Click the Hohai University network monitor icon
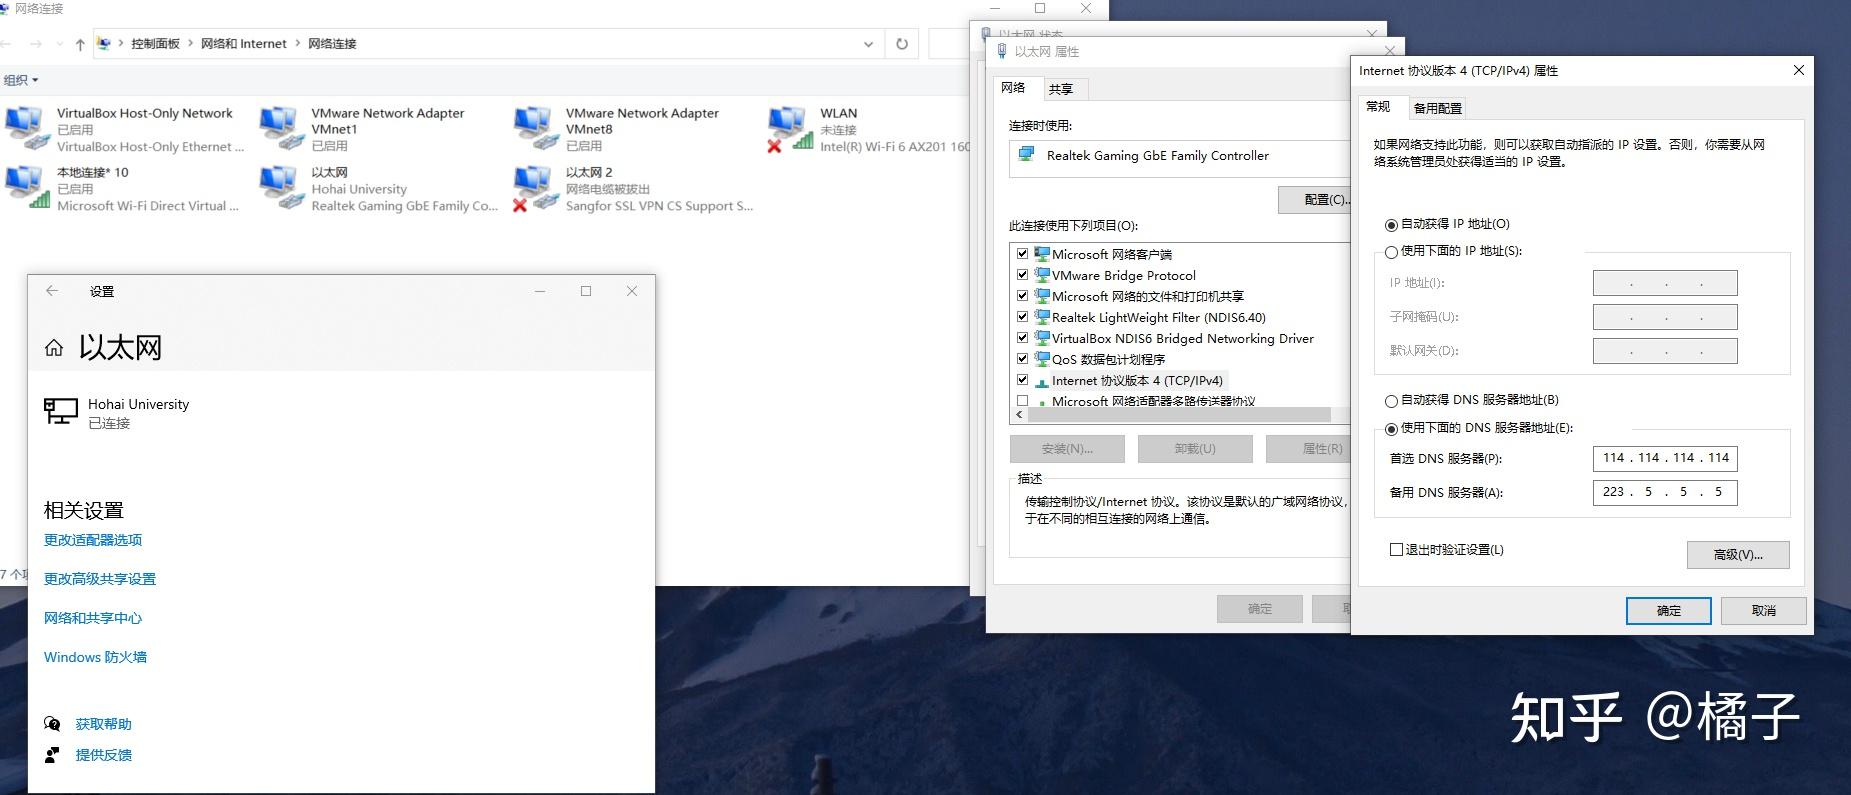This screenshot has height=795, width=1851. pos(61,411)
